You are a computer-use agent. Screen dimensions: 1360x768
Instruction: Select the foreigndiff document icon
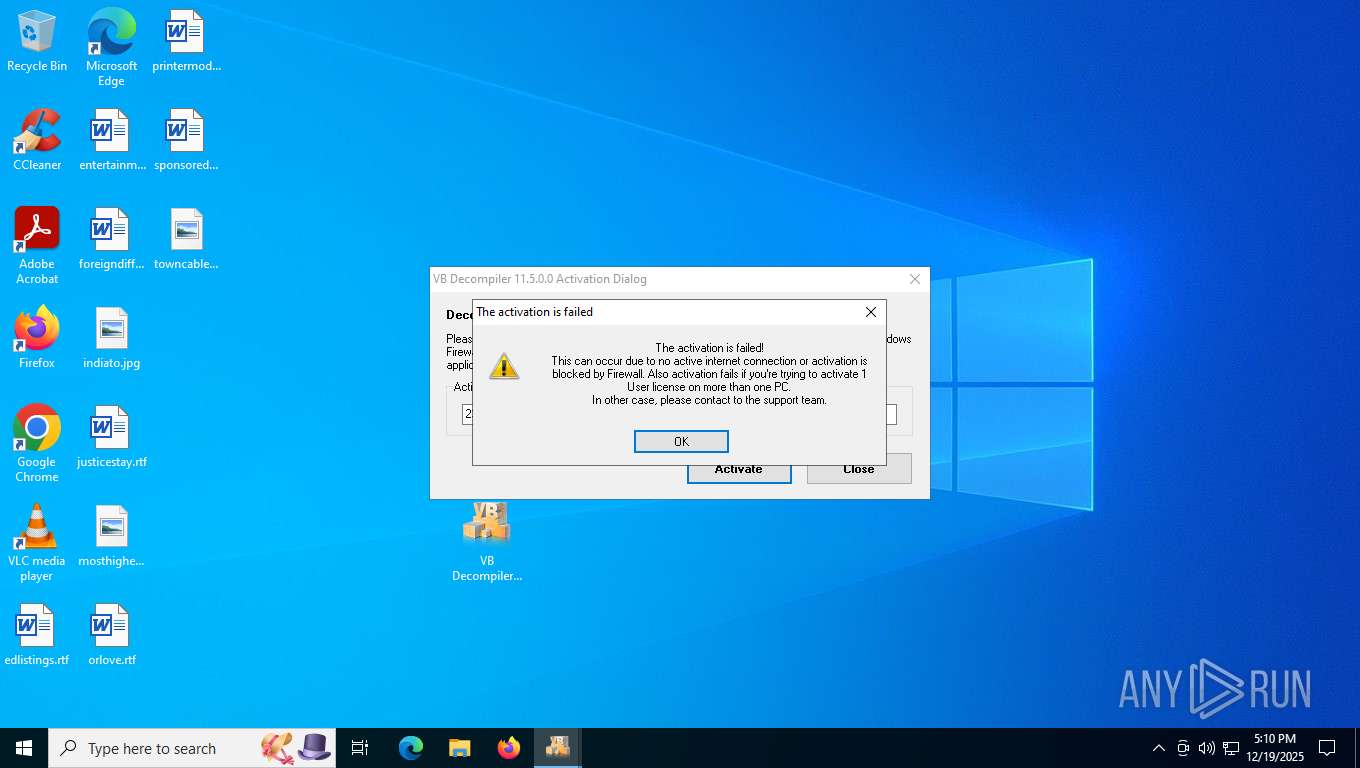pos(111,240)
